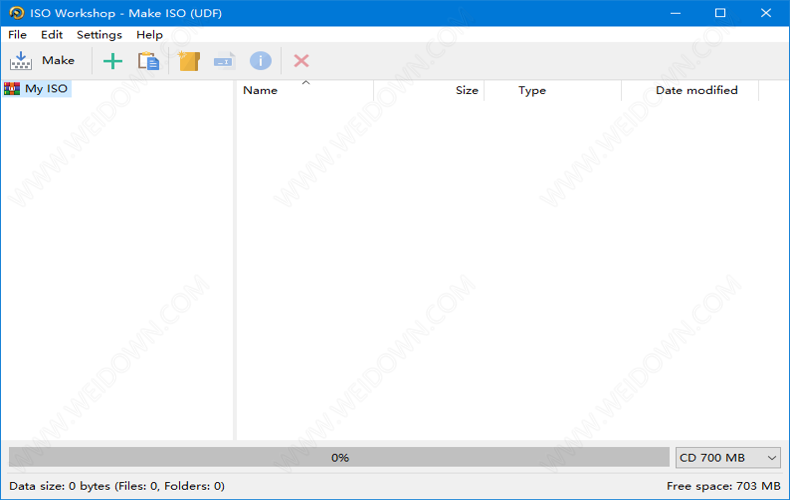
Task: Click the ISO Workshop app icon in the title bar
Action: click(16, 13)
